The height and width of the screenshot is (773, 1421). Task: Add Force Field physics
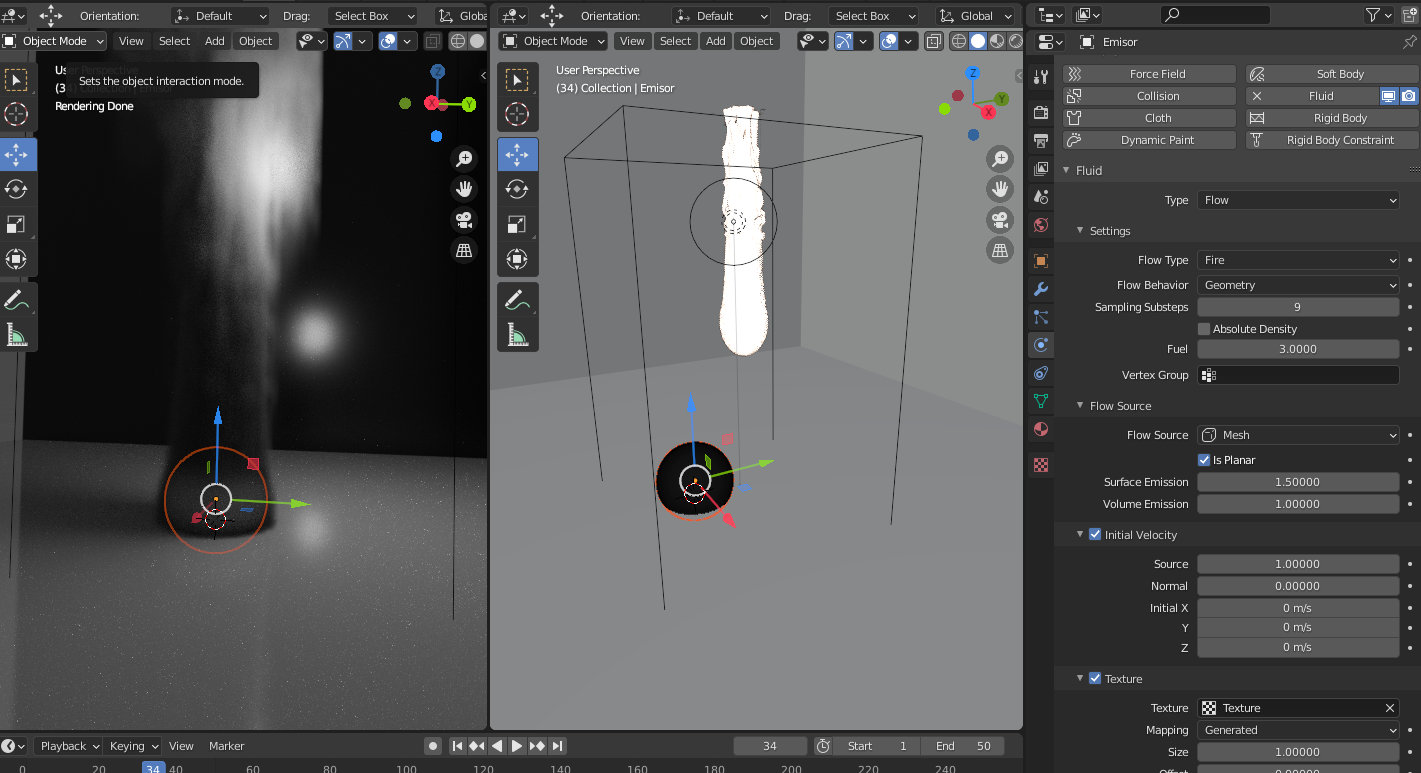pyautogui.click(x=1148, y=74)
